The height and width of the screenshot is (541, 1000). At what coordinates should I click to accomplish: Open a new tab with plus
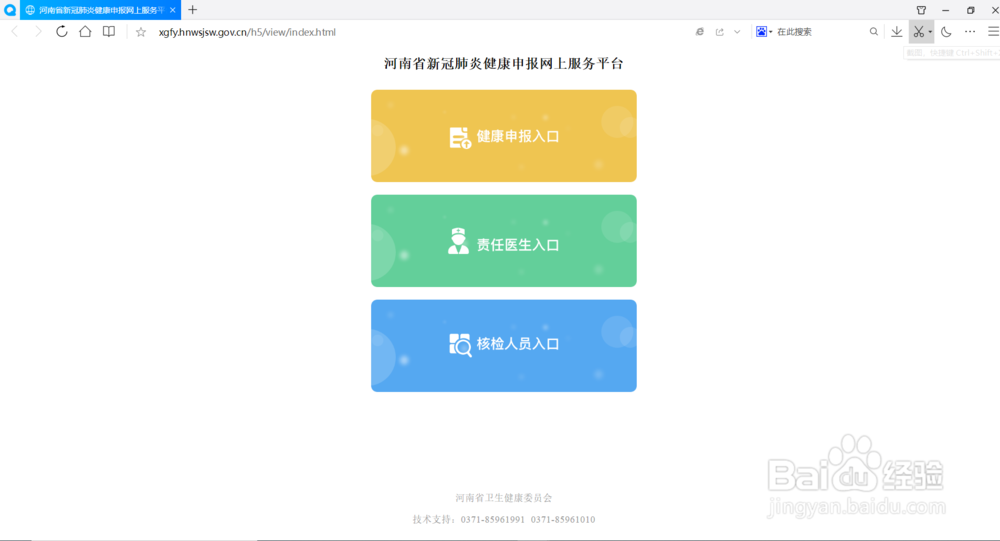[x=193, y=10]
